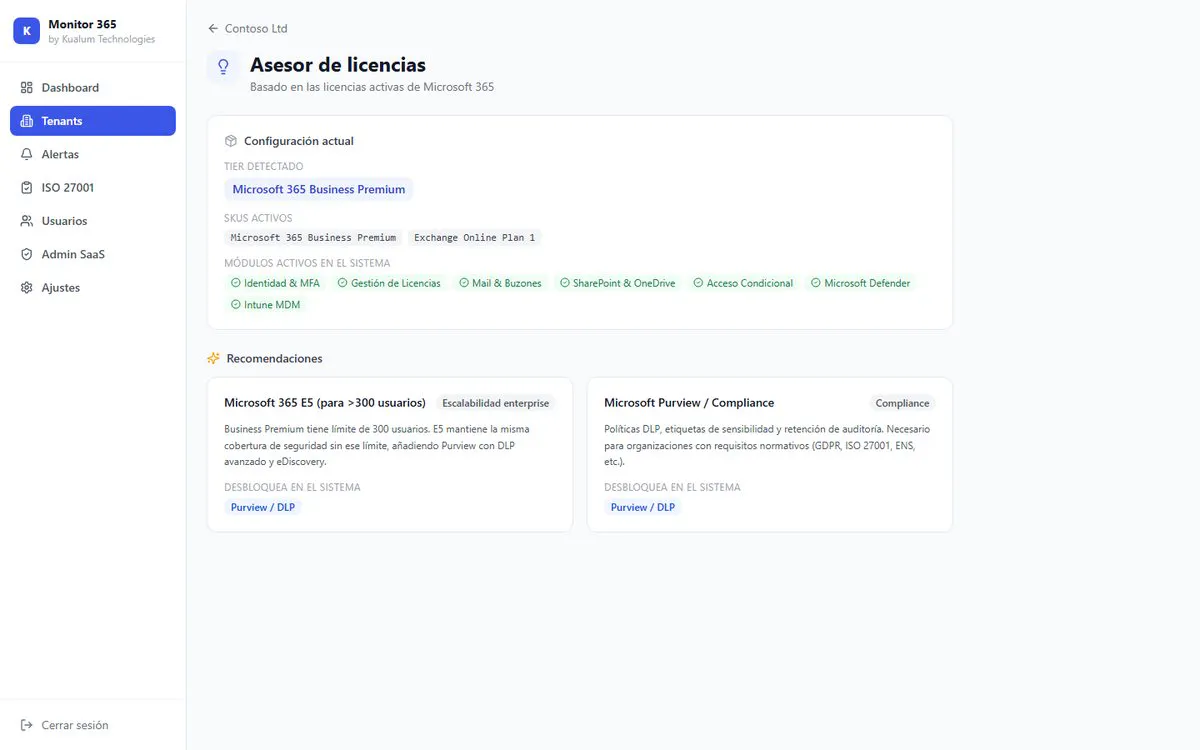Viewport: 1200px width, 750px height.
Task: Click the MÓDULOS ACTIVOS EN EL SISTEMA label
Action: click(307, 263)
